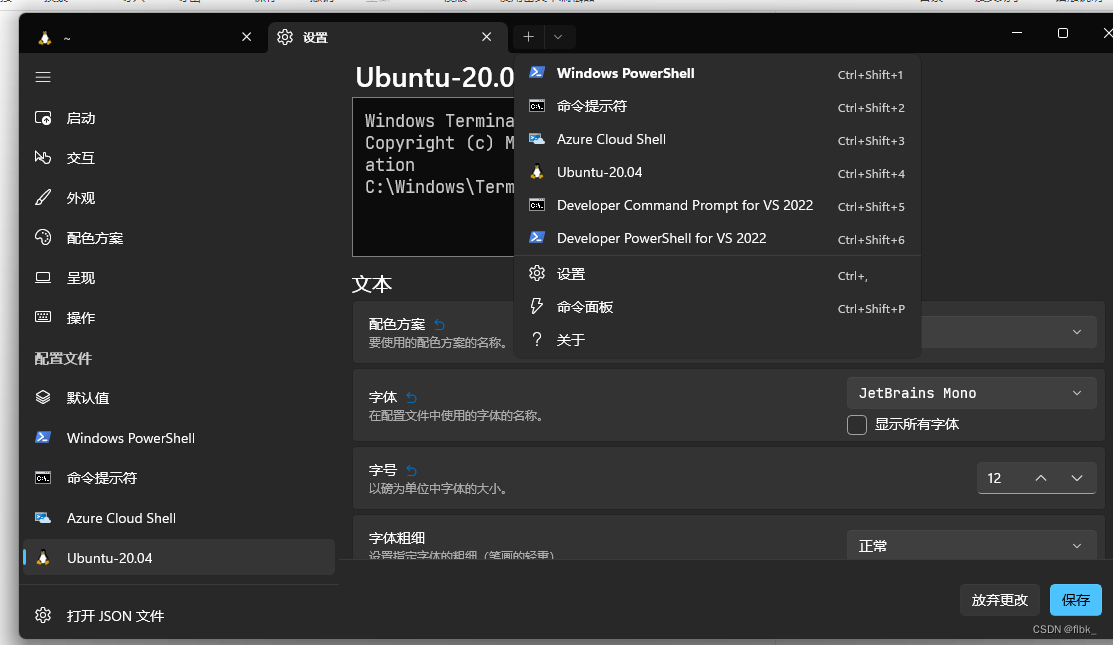Reset 字号 setting with its undo arrow
Screen dimensions: 1113x645
[x=412, y=470]
